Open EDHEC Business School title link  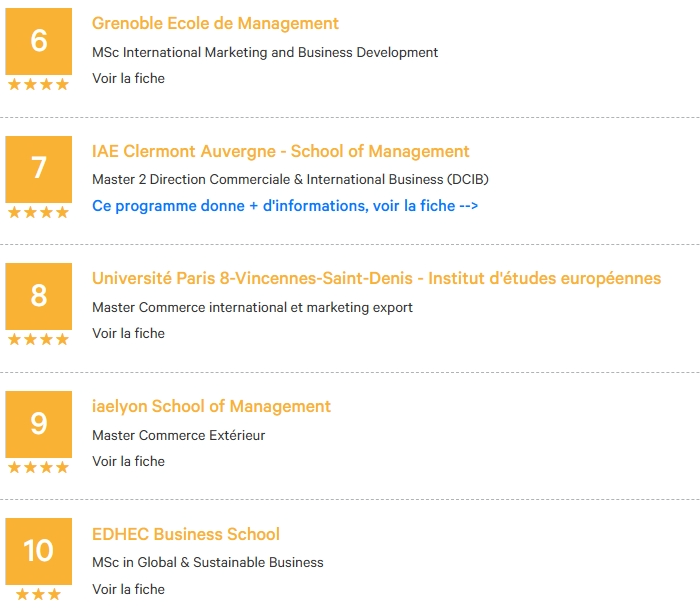(186, 534)
